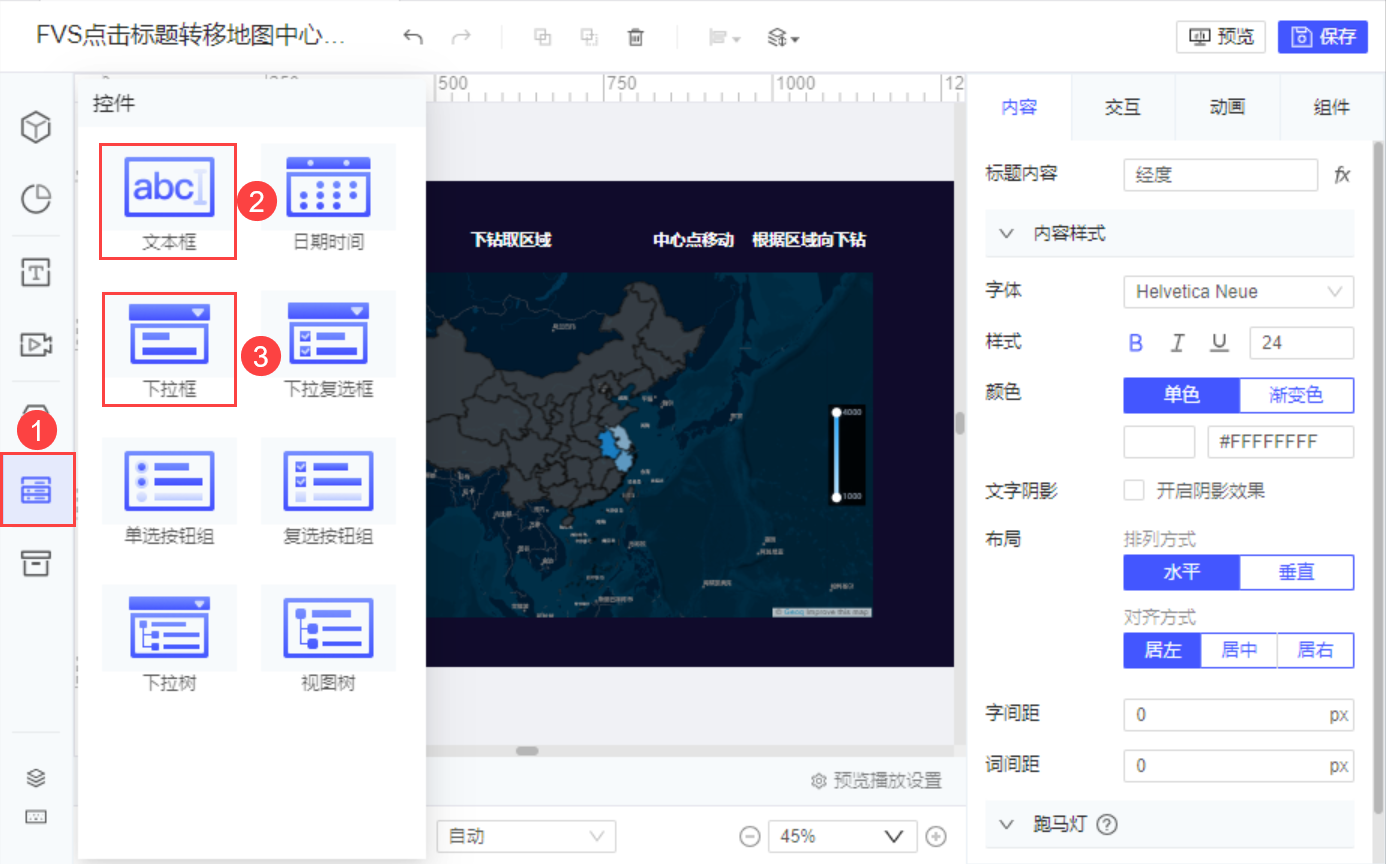Select 居左 left alignment
Screen dimensions: 1386x864
click(x=1162, y=651)
